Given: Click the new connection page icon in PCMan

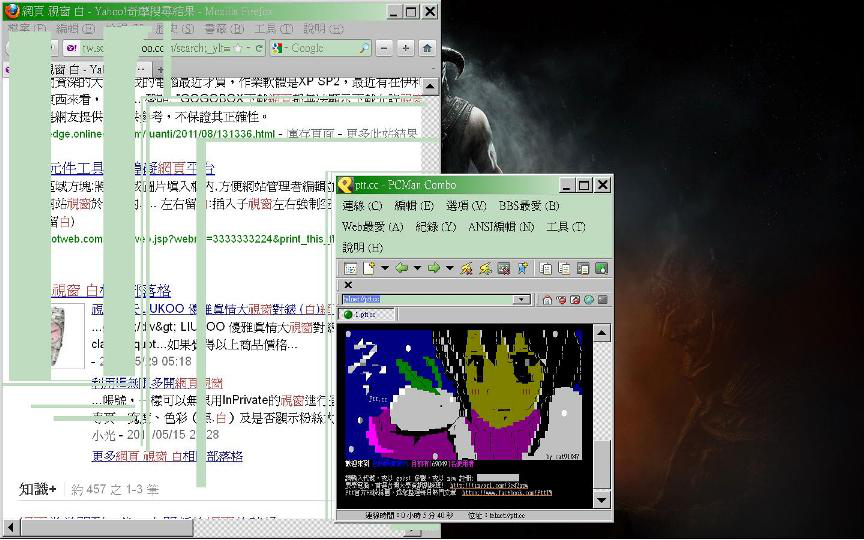Looking at the screenshot, I should pyautogui.click(x=369, y=268).
